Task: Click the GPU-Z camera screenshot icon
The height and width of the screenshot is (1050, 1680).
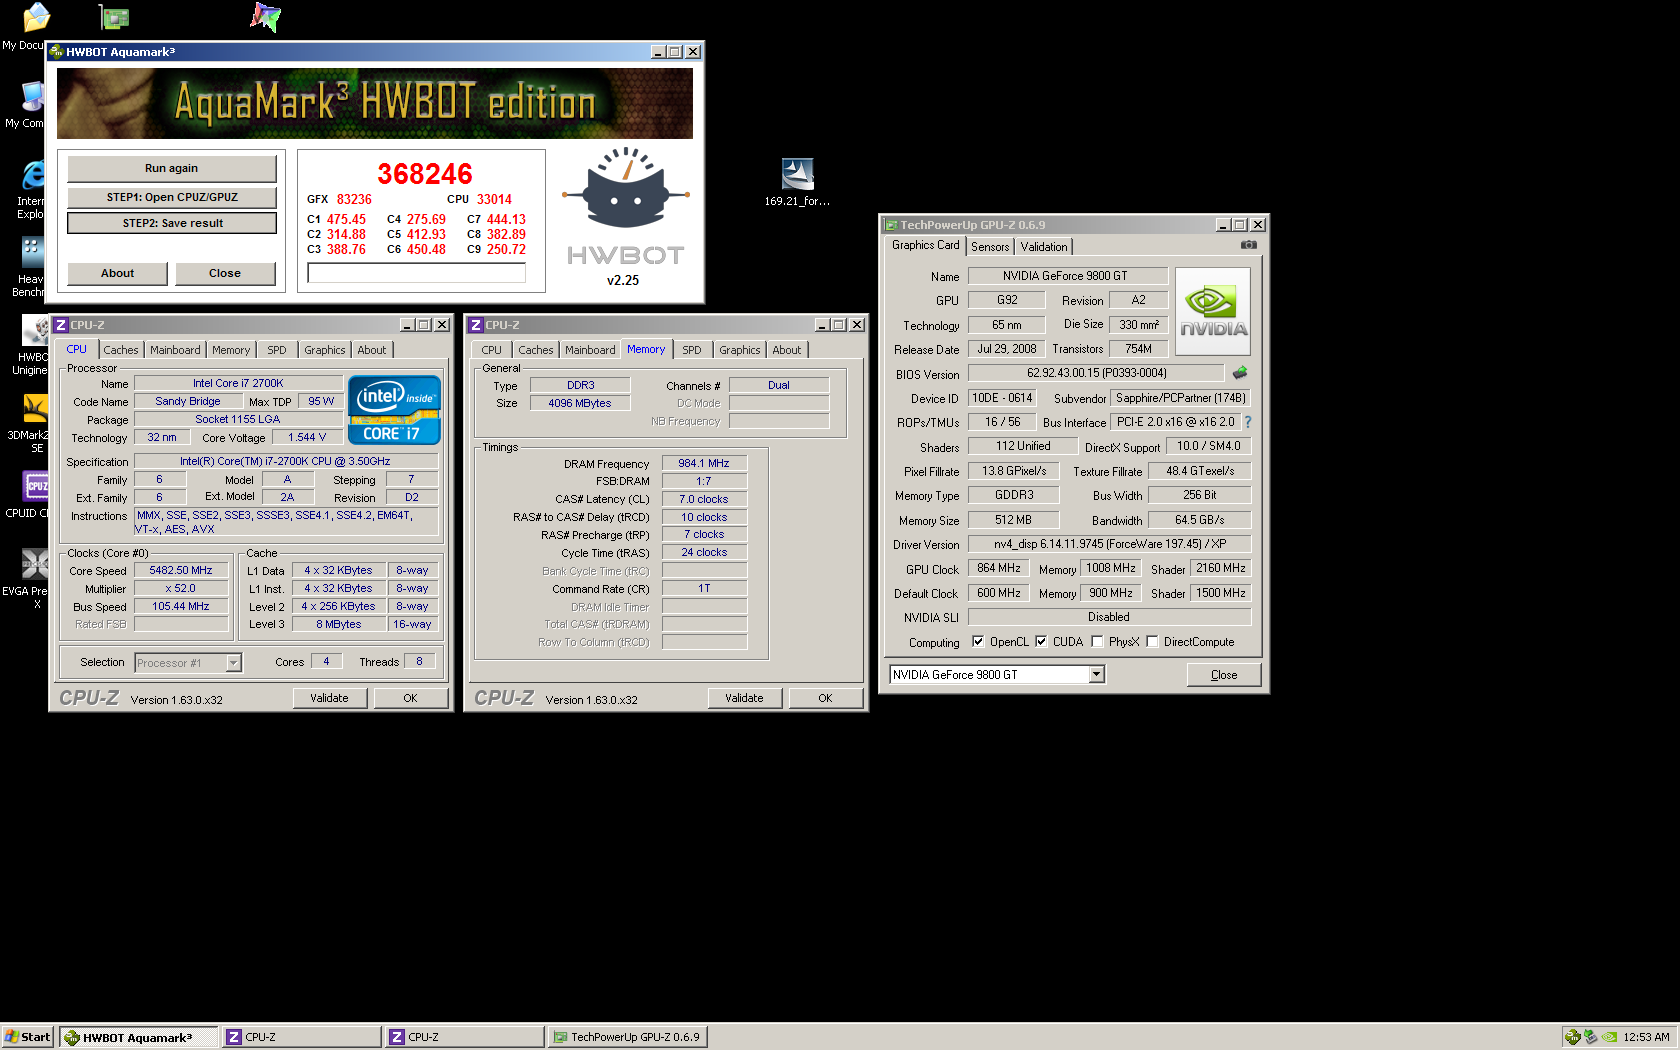Action: (1248, 245)
